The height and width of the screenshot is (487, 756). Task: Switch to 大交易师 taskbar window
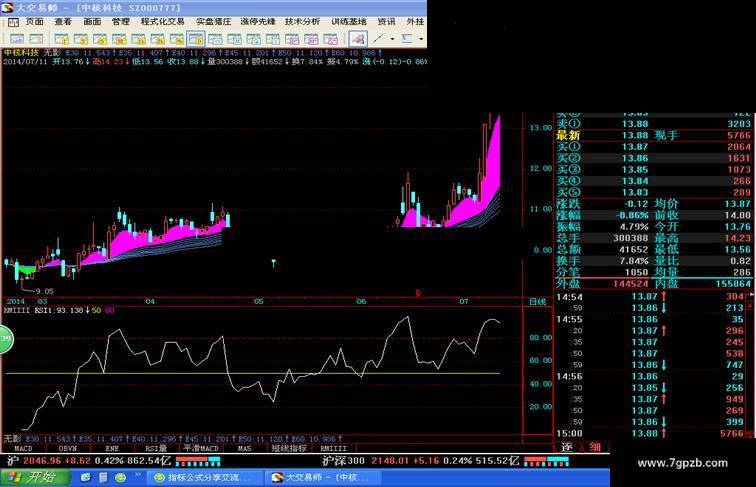[x=323, y=478]
